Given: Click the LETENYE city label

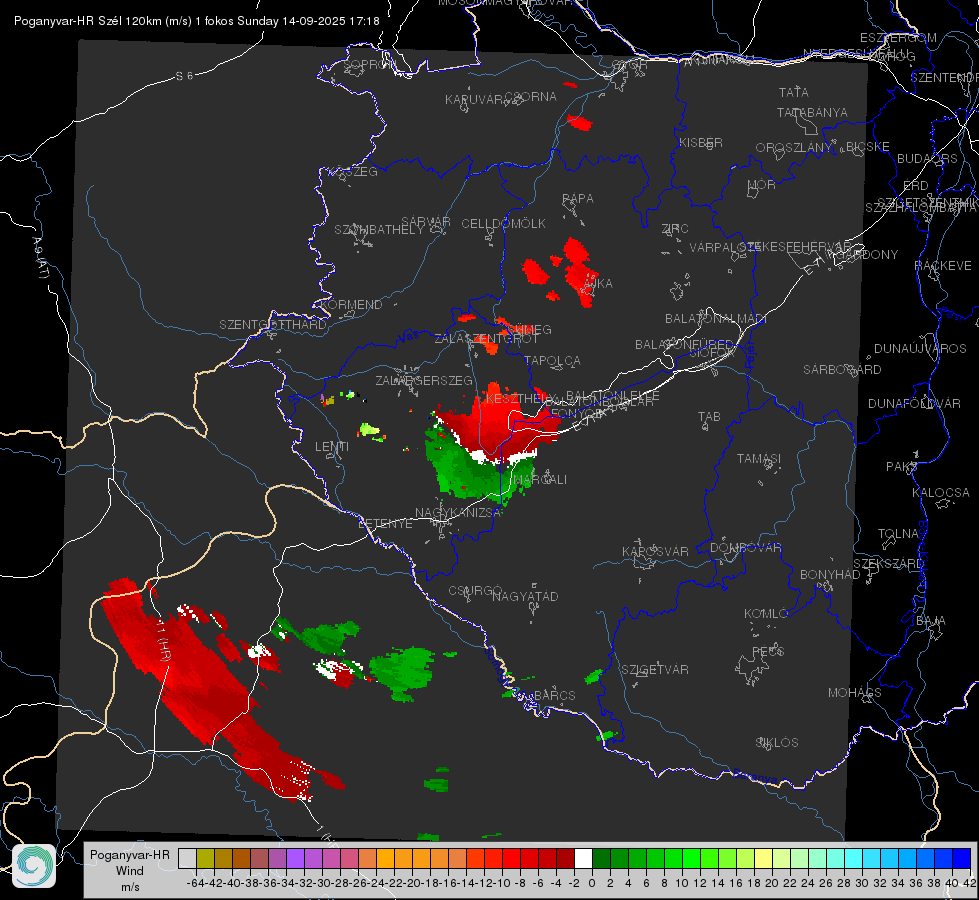Looking at the screenshot, I should pos(385,523).
